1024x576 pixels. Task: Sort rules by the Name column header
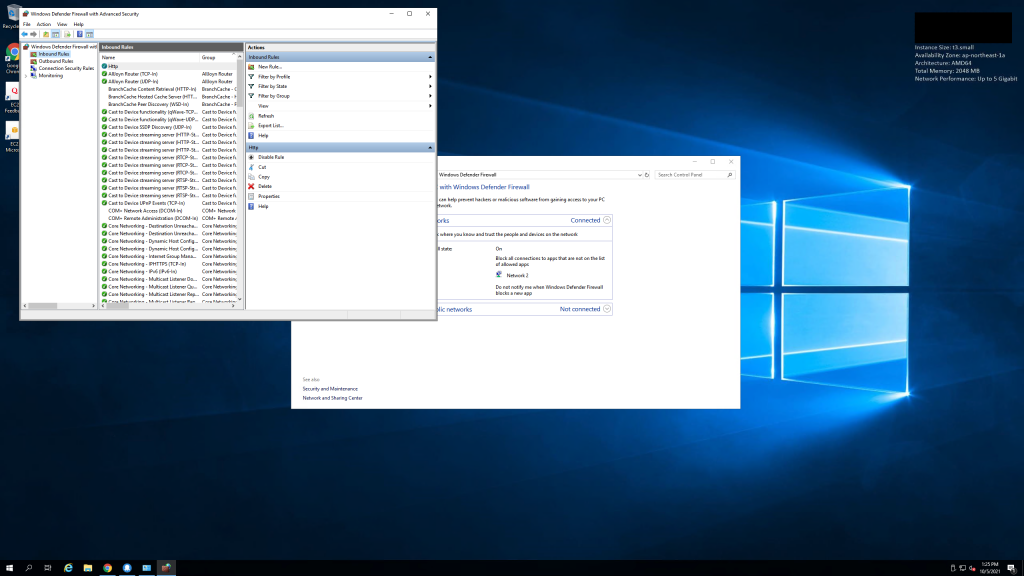150,57
